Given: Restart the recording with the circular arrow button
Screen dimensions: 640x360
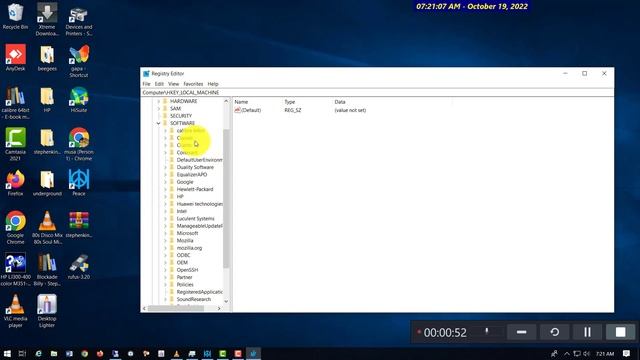Looking at the screenshot, I should coord(554,332).
